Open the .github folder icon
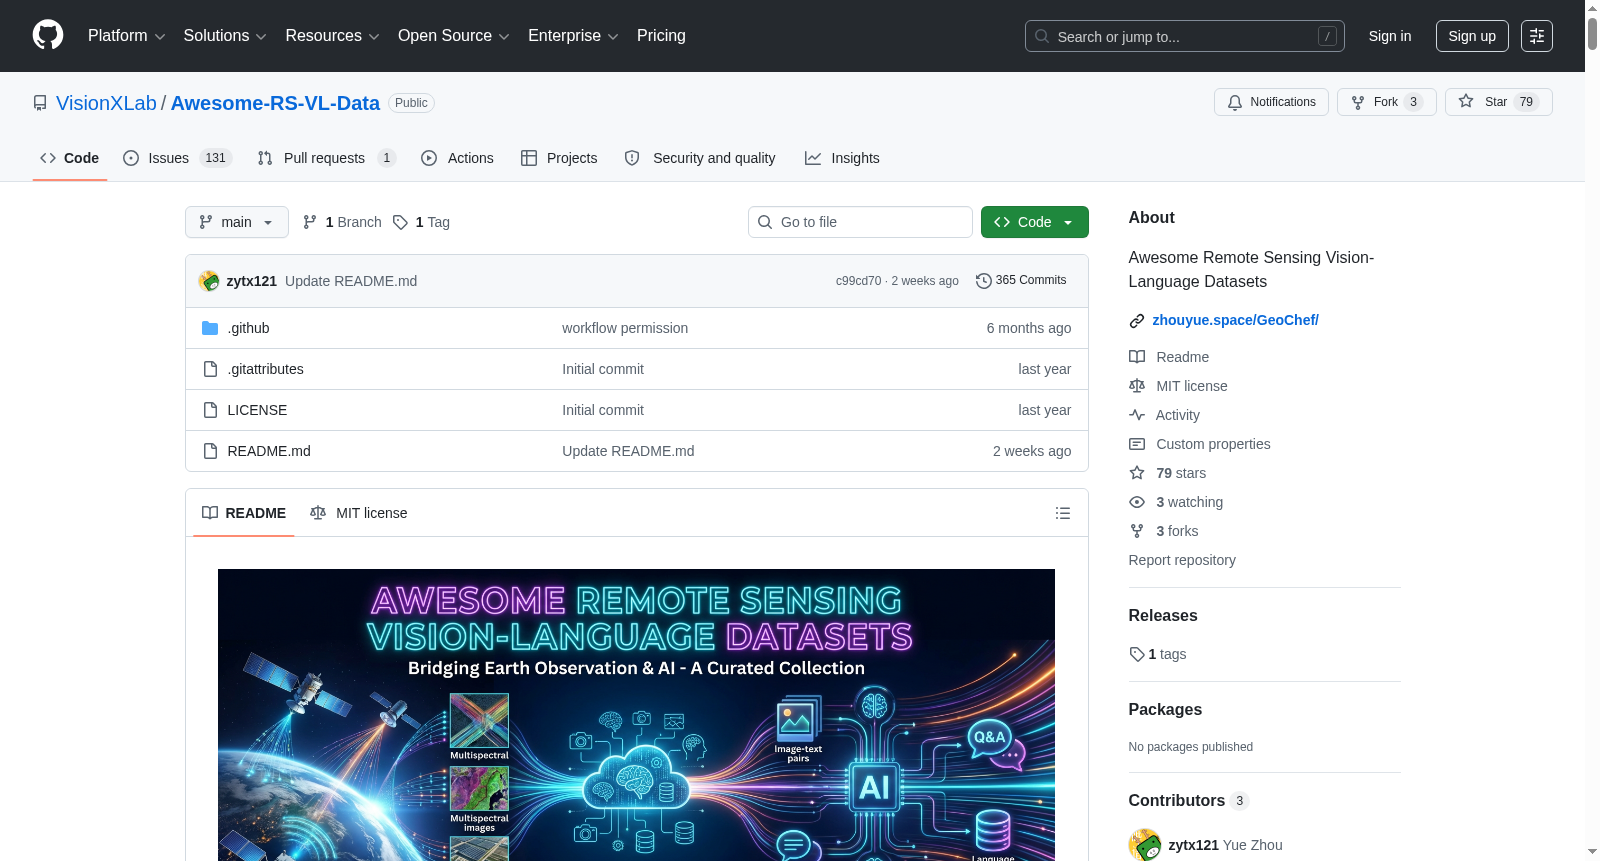Viewport: 1600px width, 861px height. tap(210, 328)
